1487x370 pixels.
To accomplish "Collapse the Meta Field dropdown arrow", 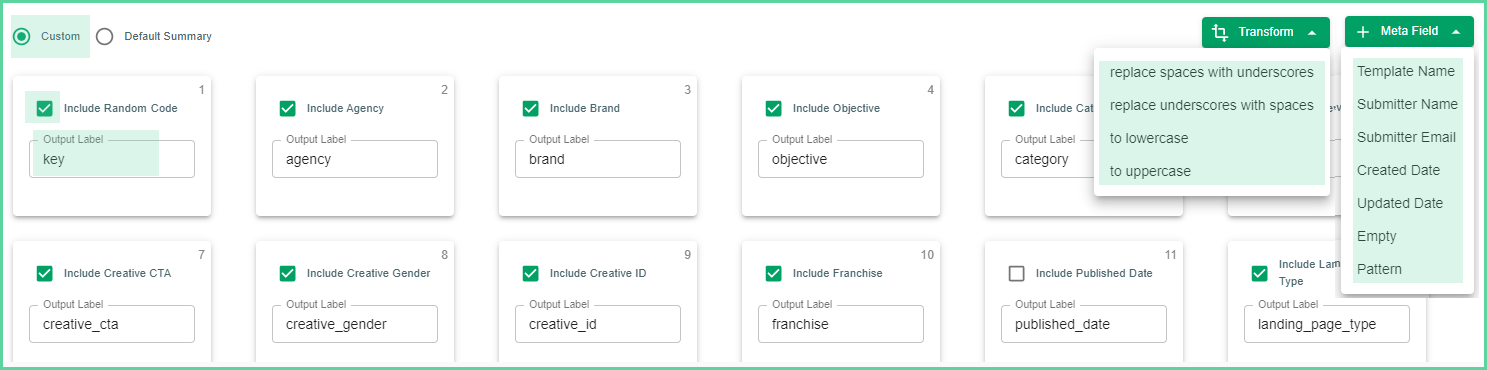I will (x=1455, y=32).
